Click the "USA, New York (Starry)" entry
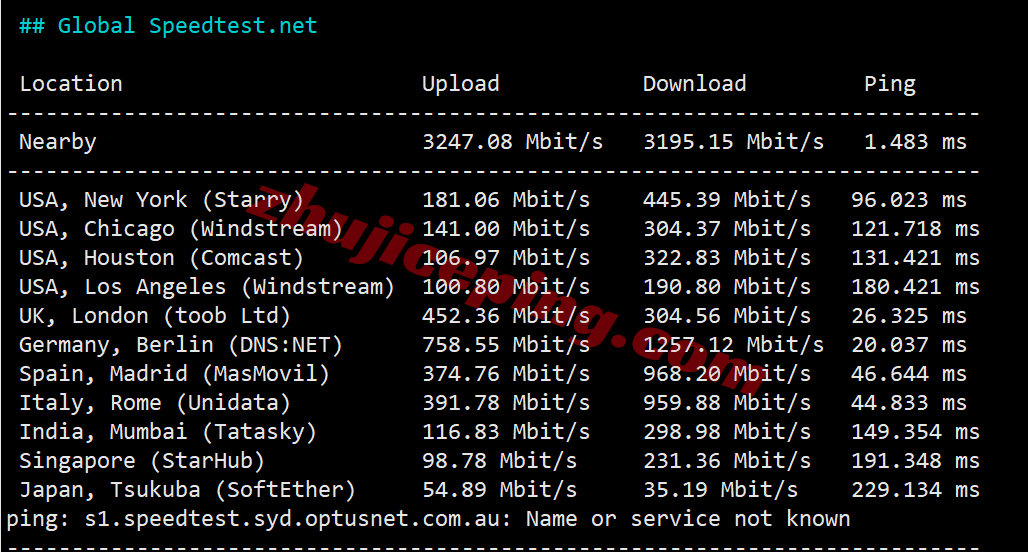 (x=161, y=200)
